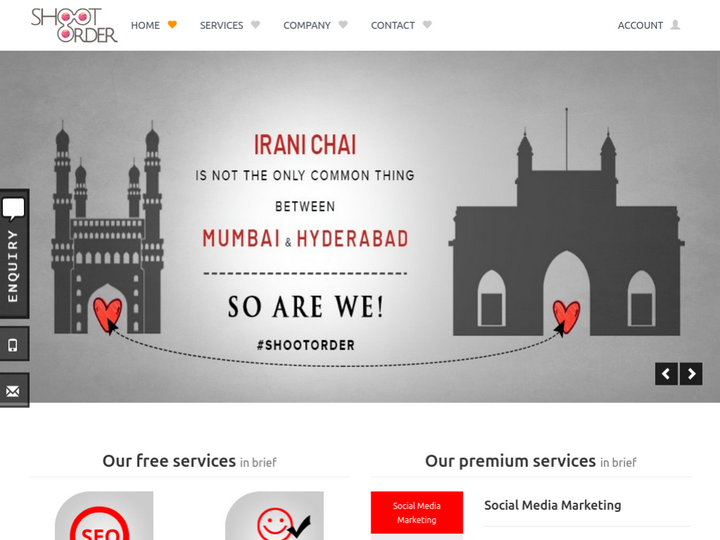The image size is (720, 540).
Task: Expand Services menu heart indicator
Action: [256, 25]
